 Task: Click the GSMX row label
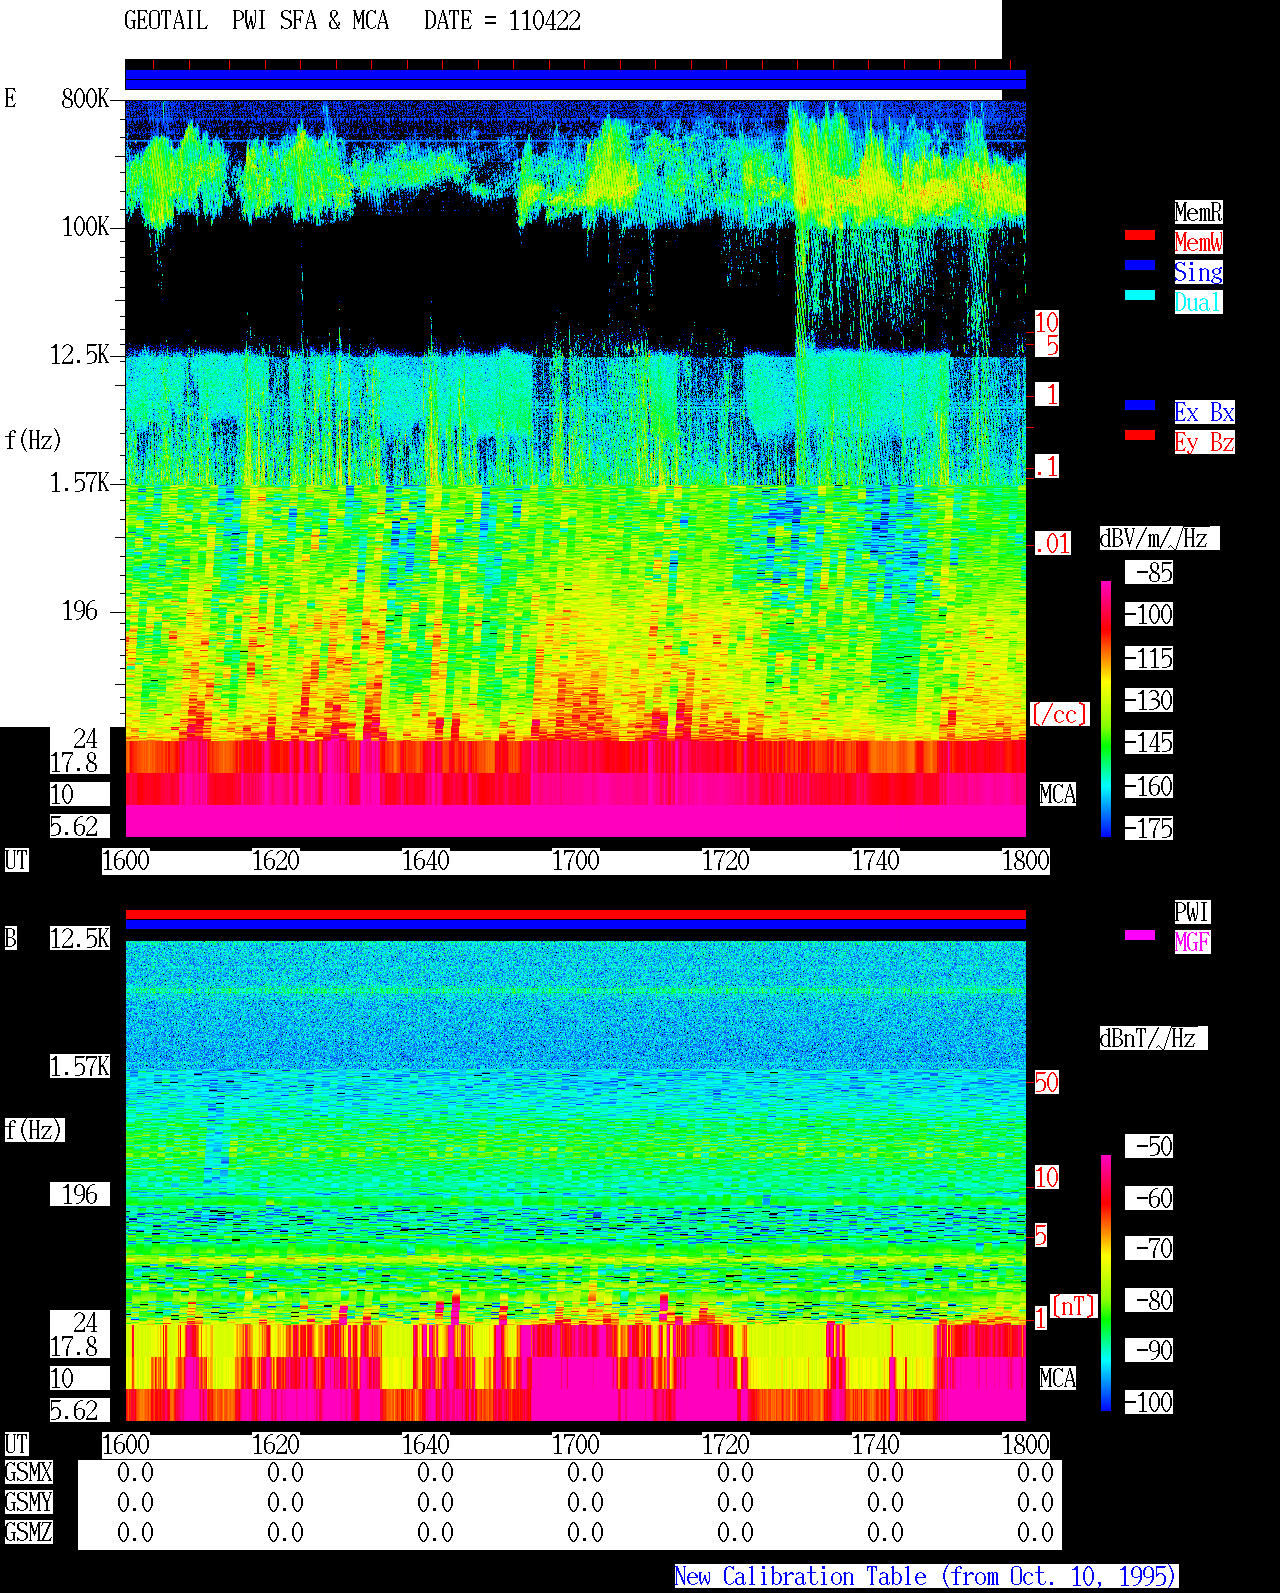point(28,1473)
